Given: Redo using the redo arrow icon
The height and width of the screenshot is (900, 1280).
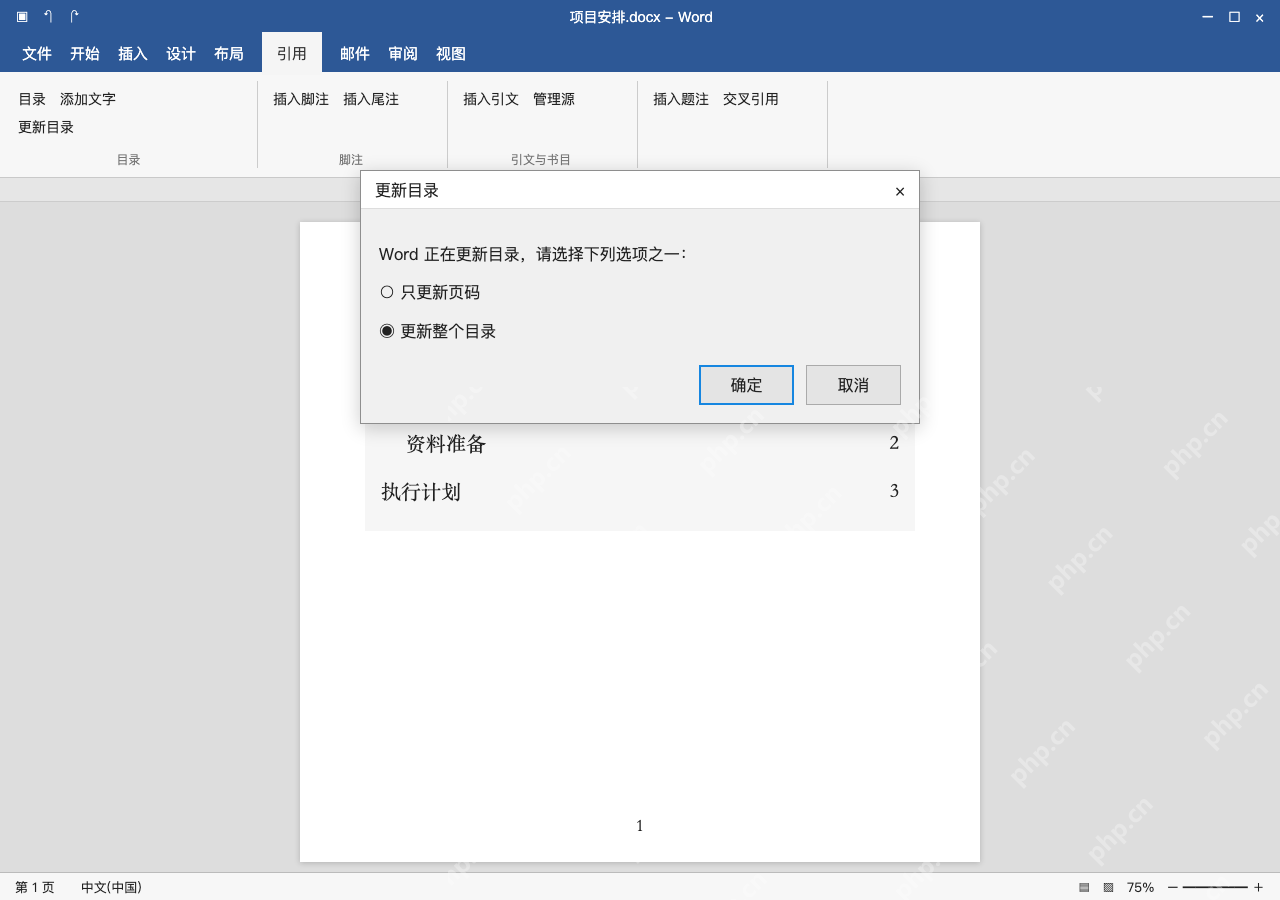Looking at the screenshot, I should 74,17.
